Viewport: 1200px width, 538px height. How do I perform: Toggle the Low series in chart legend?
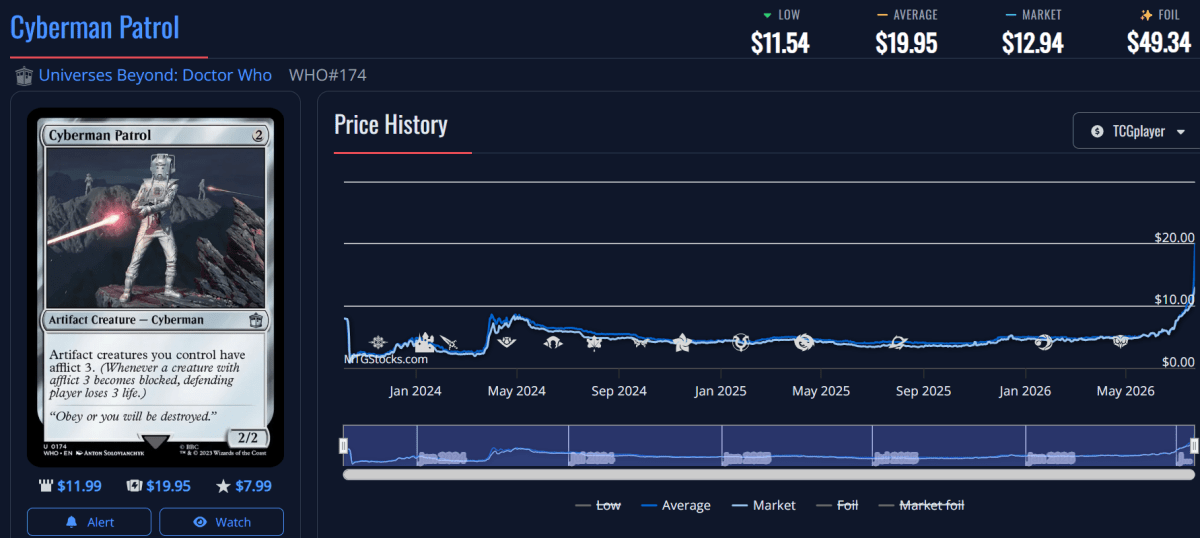coord(598,505)
